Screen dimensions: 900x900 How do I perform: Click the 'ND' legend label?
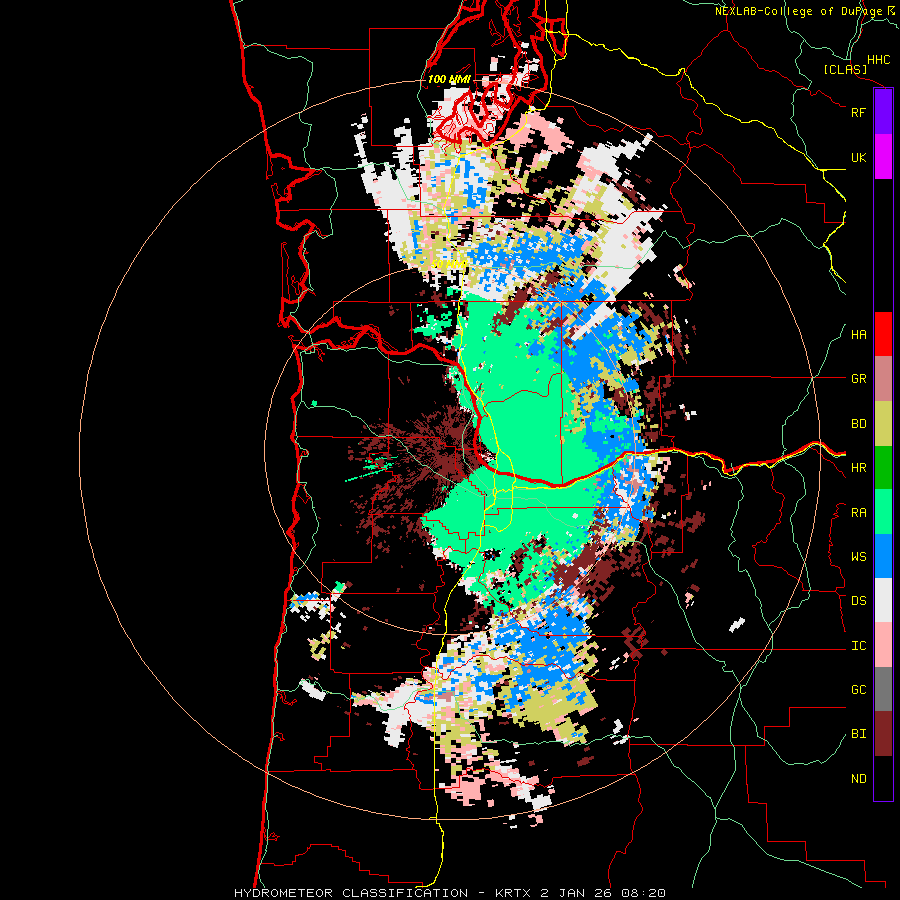[858, 779]
